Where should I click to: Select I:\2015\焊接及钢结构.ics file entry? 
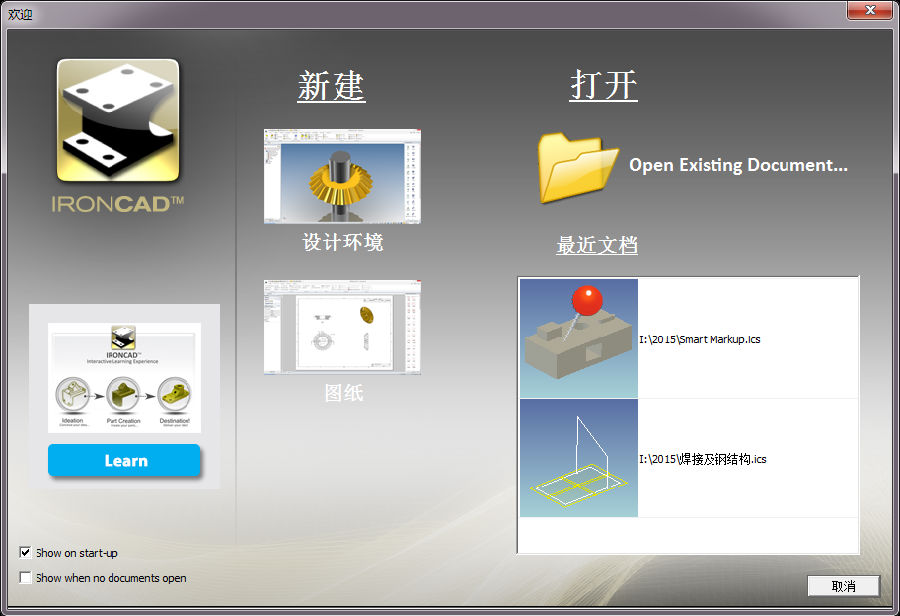703,459
